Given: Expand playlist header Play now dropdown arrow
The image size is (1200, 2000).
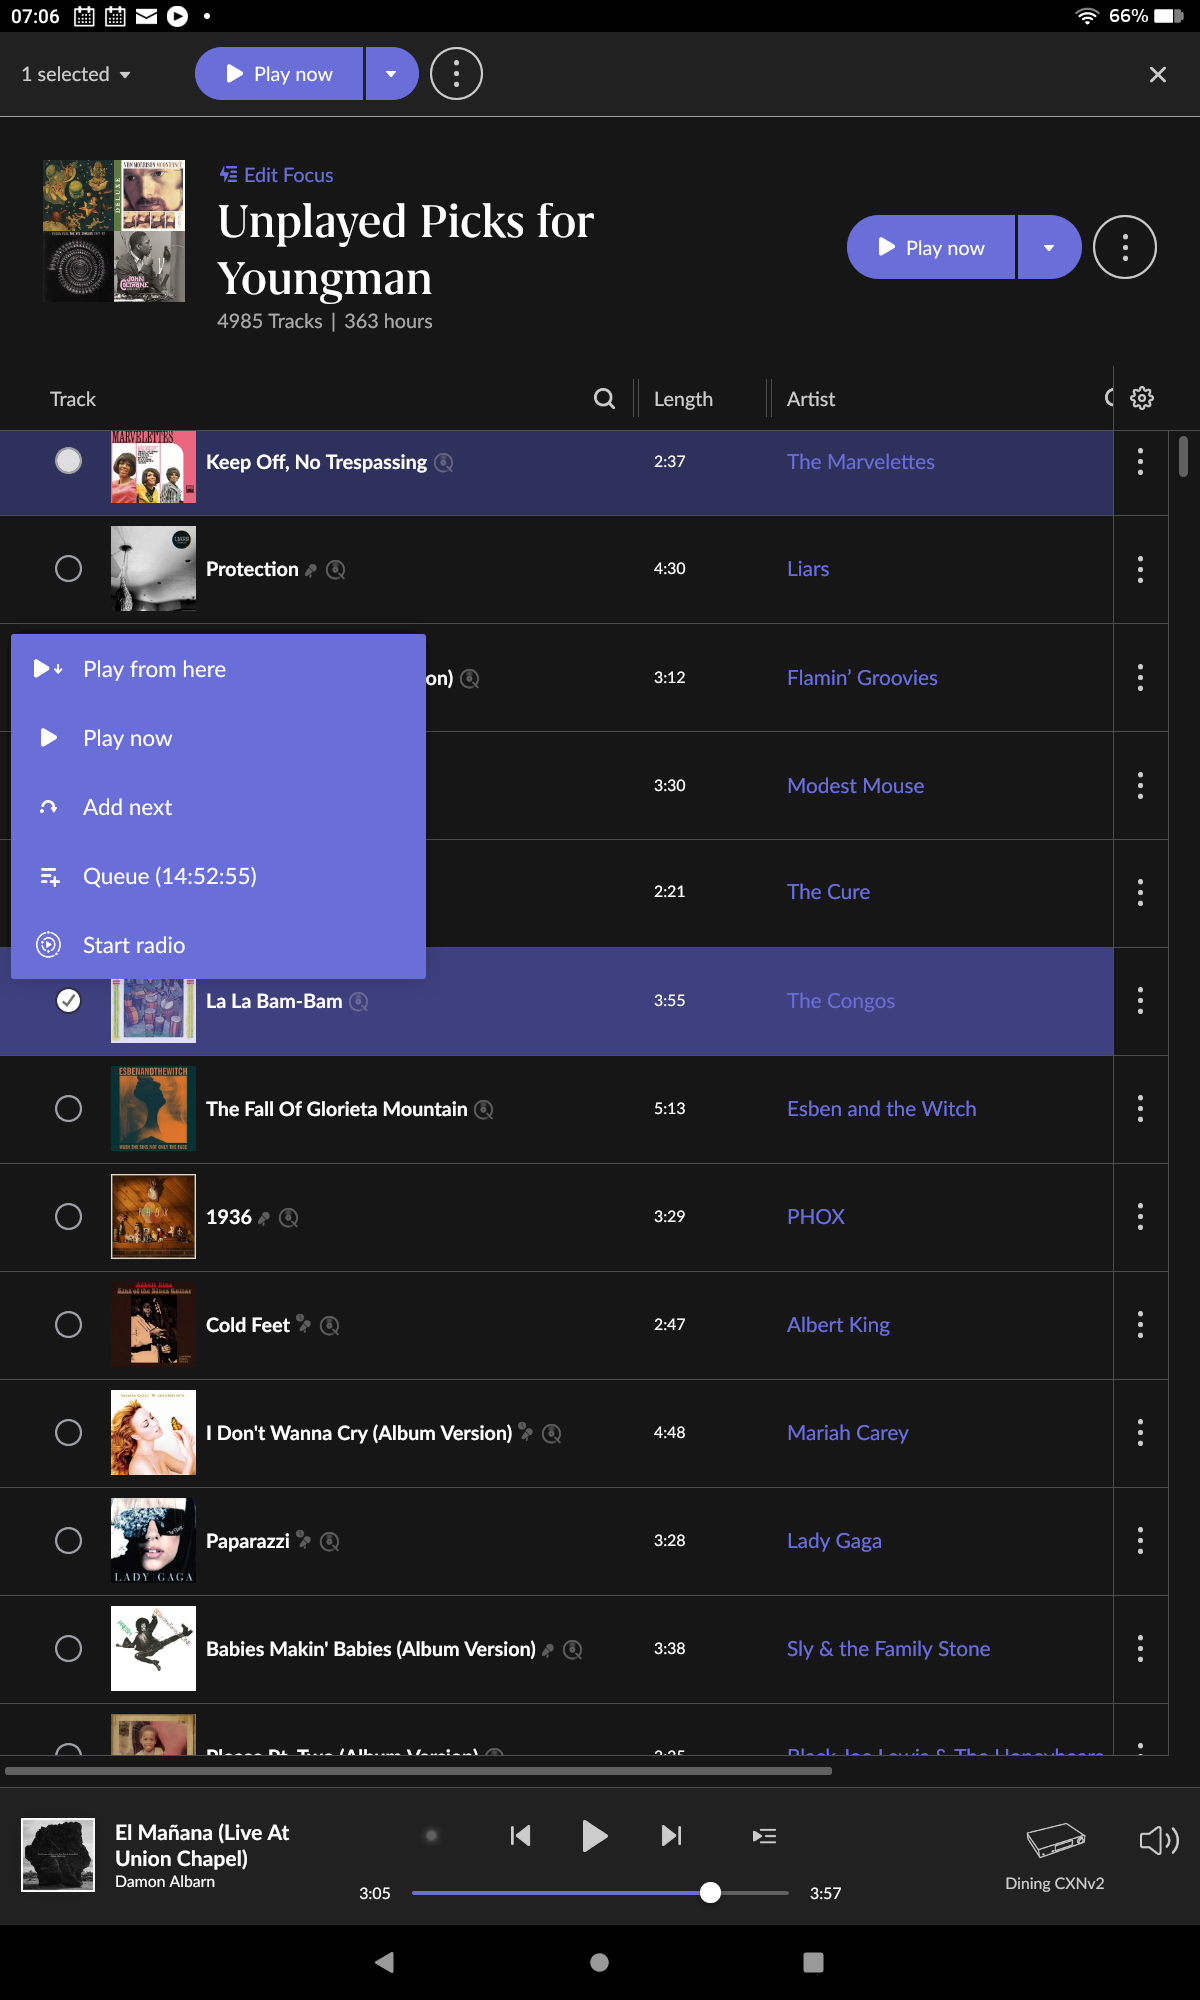Looking at the screenshot, I should coord(1049,247).
